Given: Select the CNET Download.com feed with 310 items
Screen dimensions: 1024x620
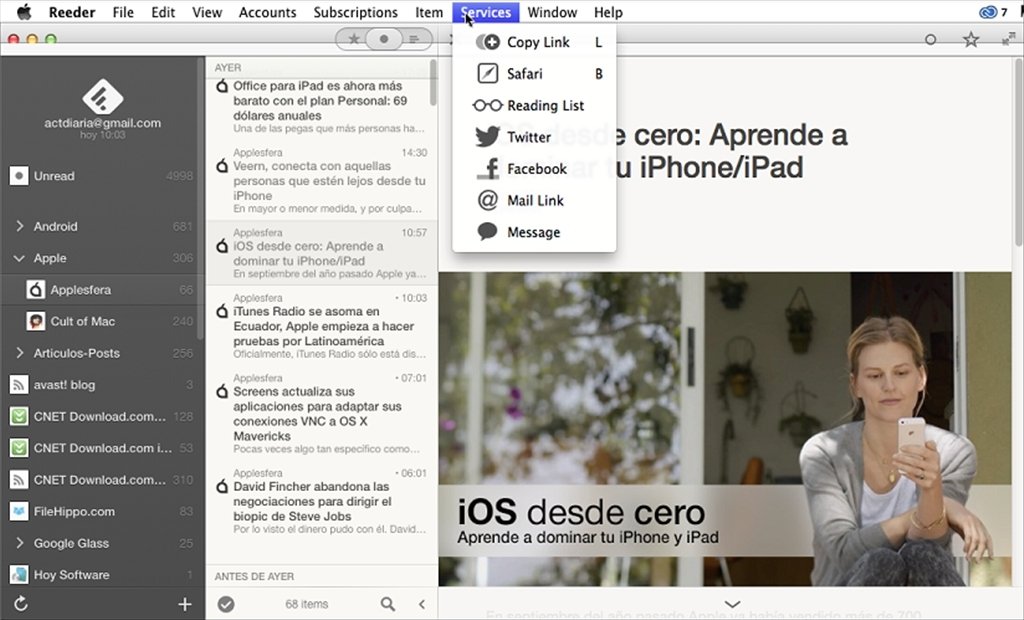Looking at the screenshot, I should (103, 480).
